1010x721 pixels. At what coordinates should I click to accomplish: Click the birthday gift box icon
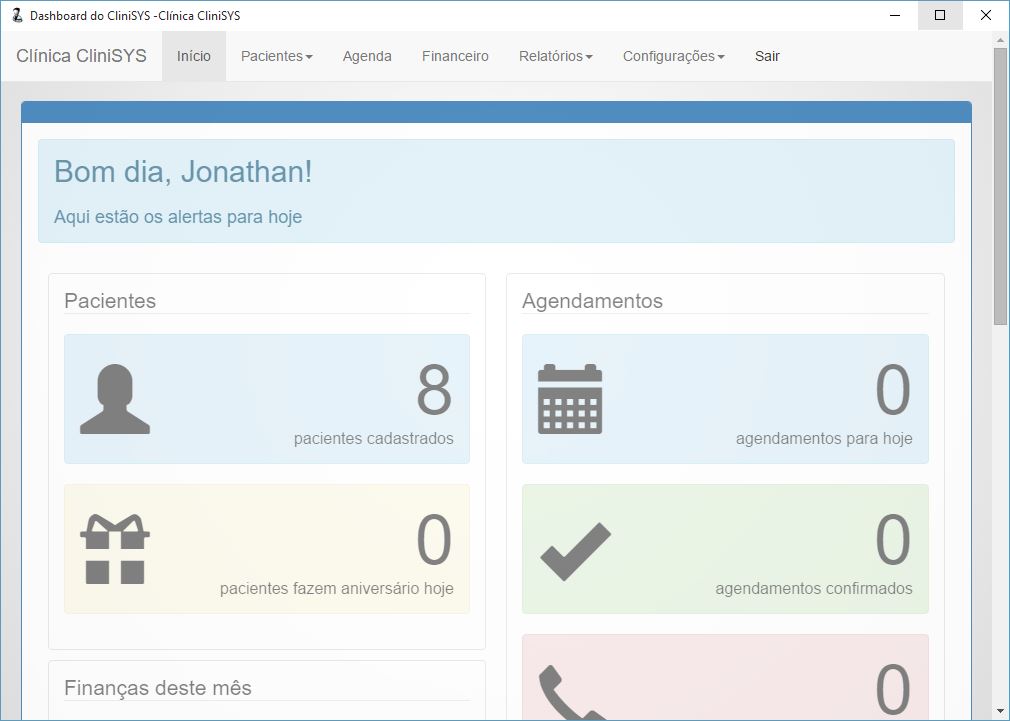(x=115, y=549)
